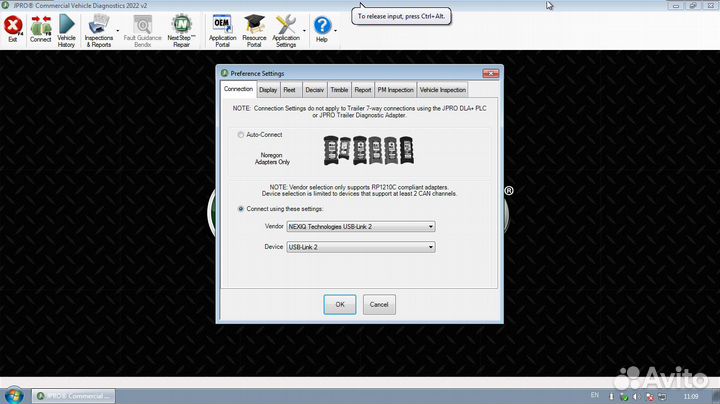
Task: Open the PM Inspection tab
Action: pos(395,90)
